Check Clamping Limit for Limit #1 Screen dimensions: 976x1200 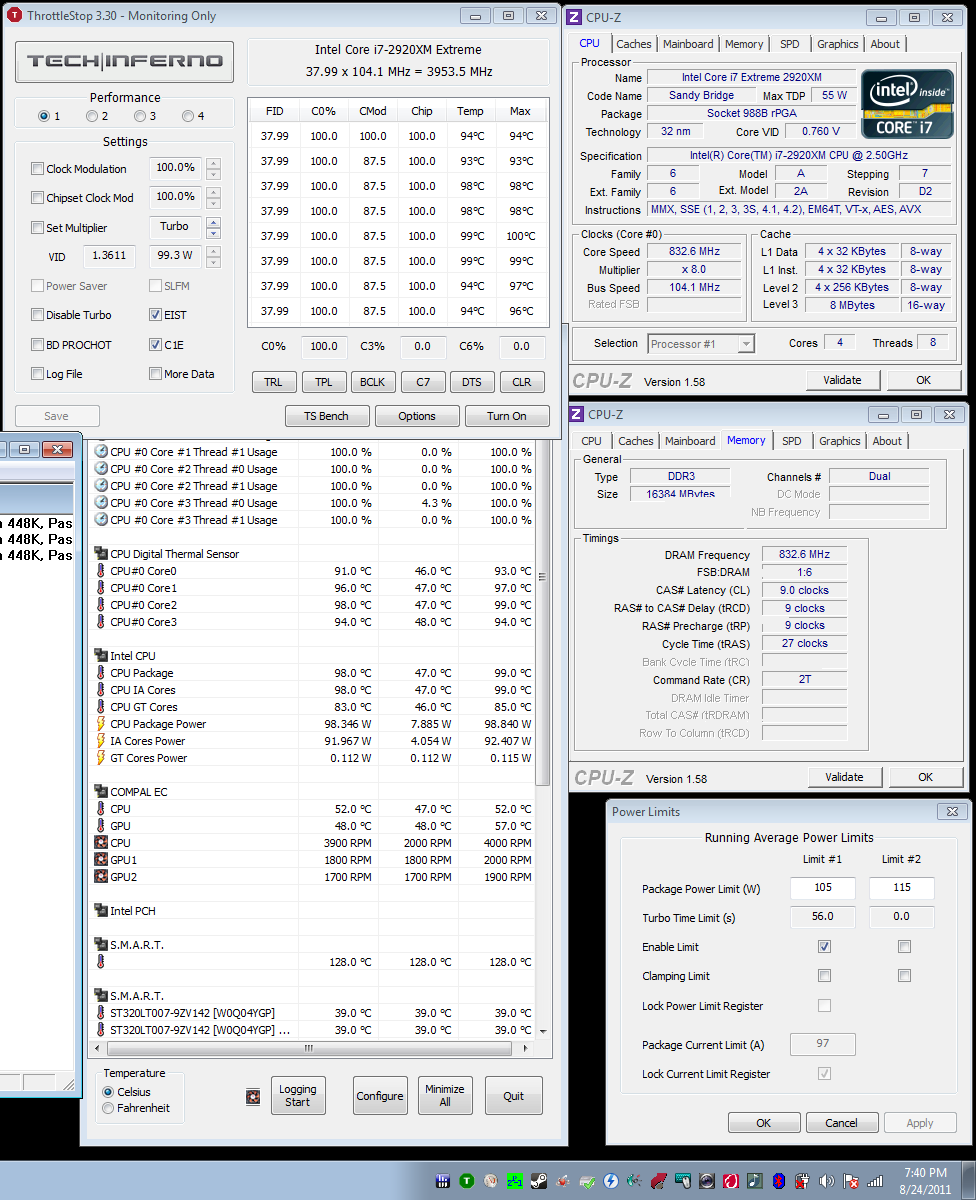click(x=824, y=976)
